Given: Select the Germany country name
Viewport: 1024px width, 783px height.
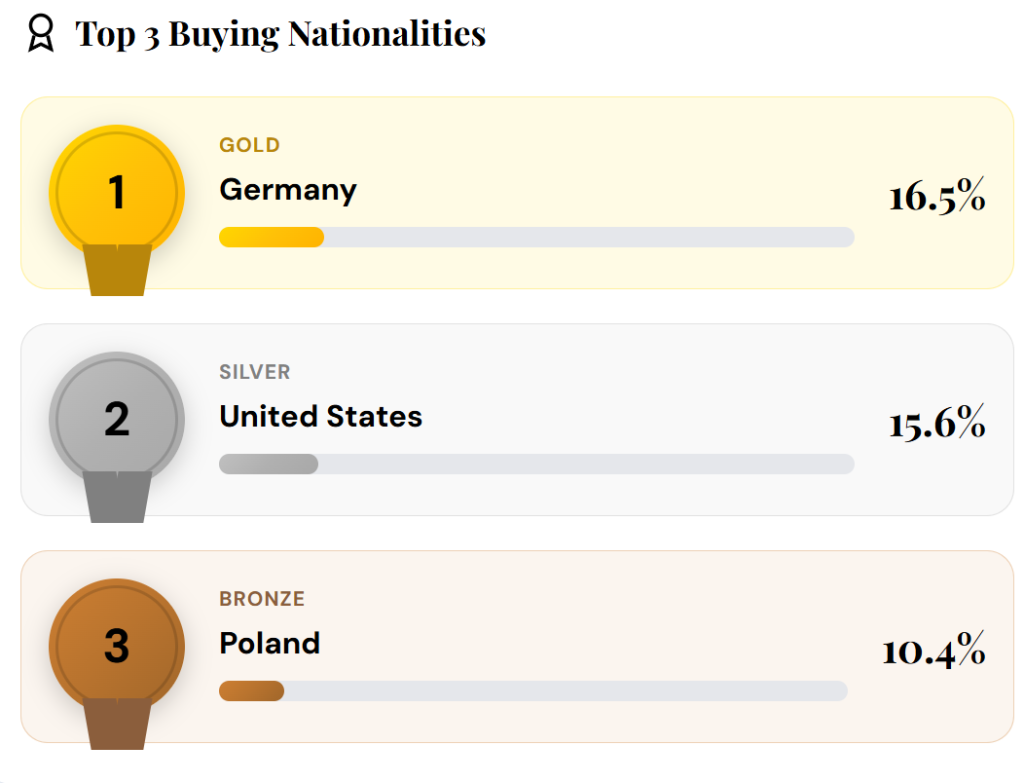Looking at the screenshot, I should tap(288, 190).
